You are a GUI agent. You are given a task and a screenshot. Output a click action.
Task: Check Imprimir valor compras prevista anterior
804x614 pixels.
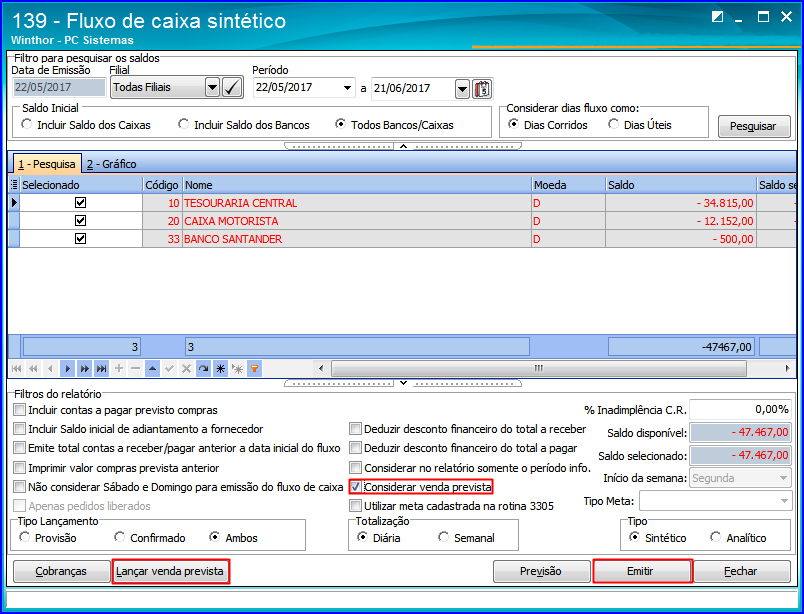click(19, 468)
